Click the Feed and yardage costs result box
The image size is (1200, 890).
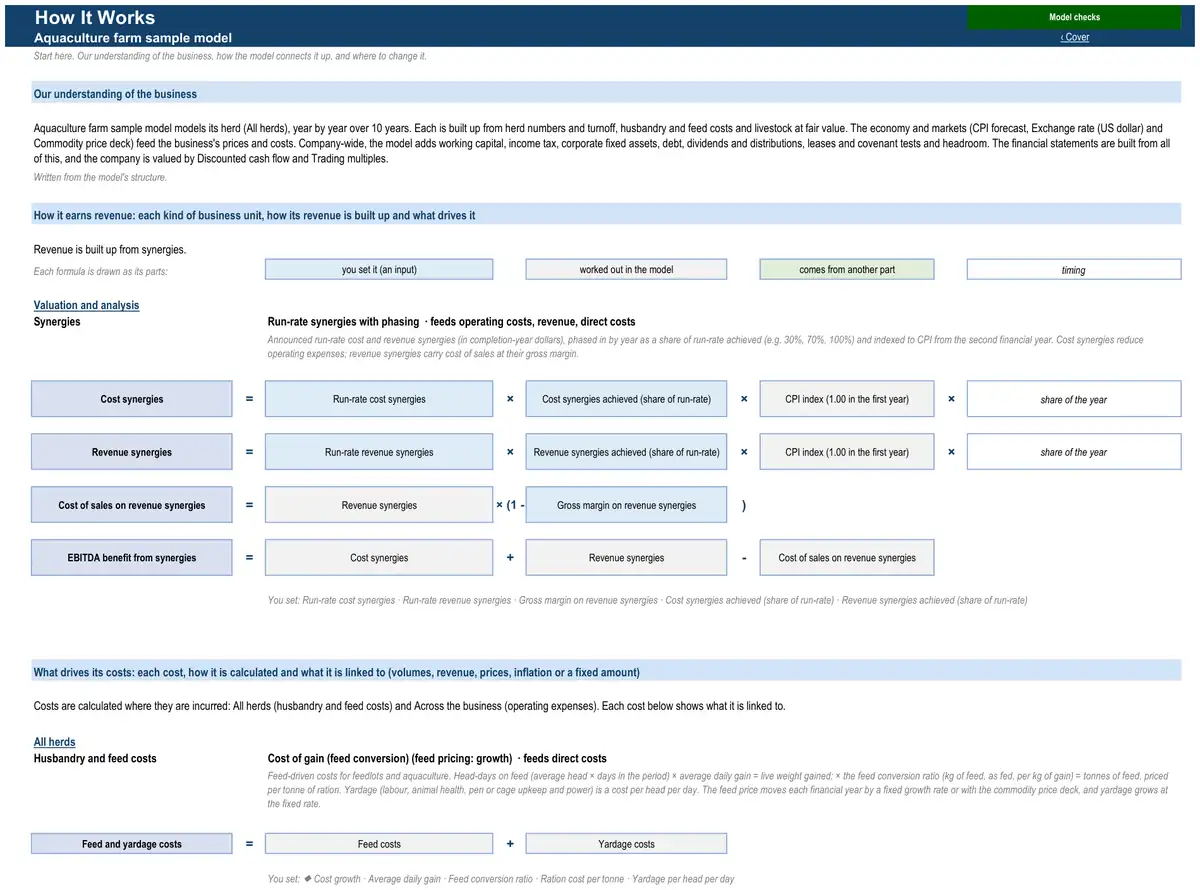pyautogui.click(x=132, y=844)
